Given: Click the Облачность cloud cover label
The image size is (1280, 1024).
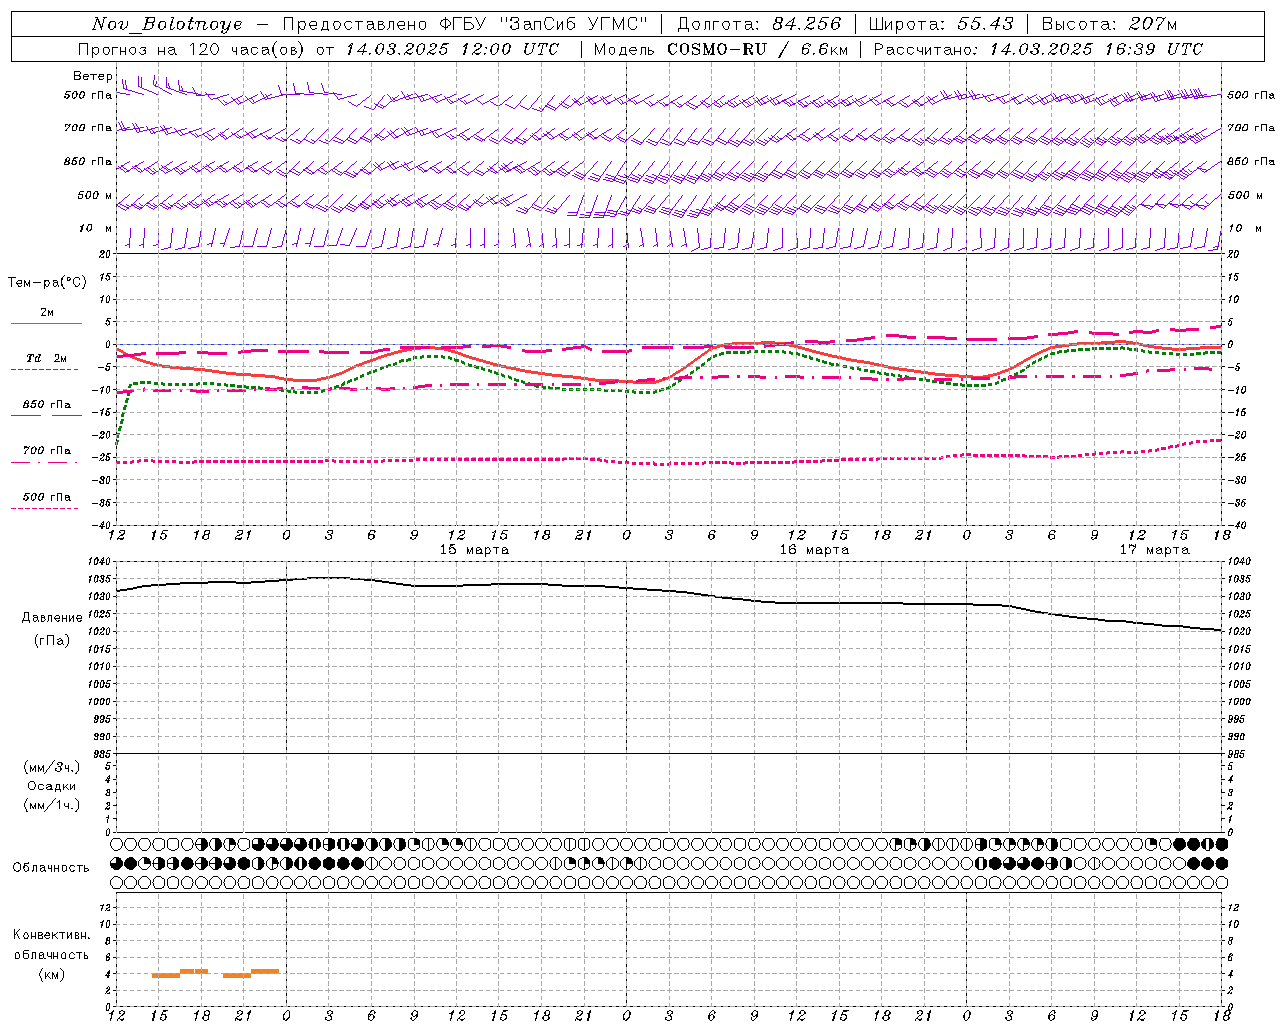Looking at the screenshot, I should click(x=51, y=868).
